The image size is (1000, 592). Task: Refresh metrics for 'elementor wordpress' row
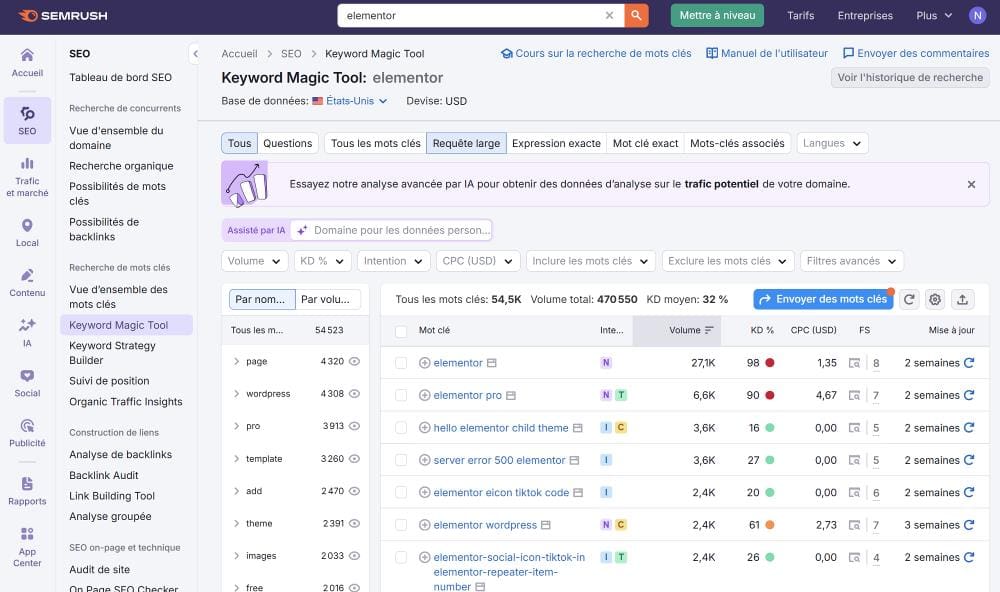[x=969, y=524]
